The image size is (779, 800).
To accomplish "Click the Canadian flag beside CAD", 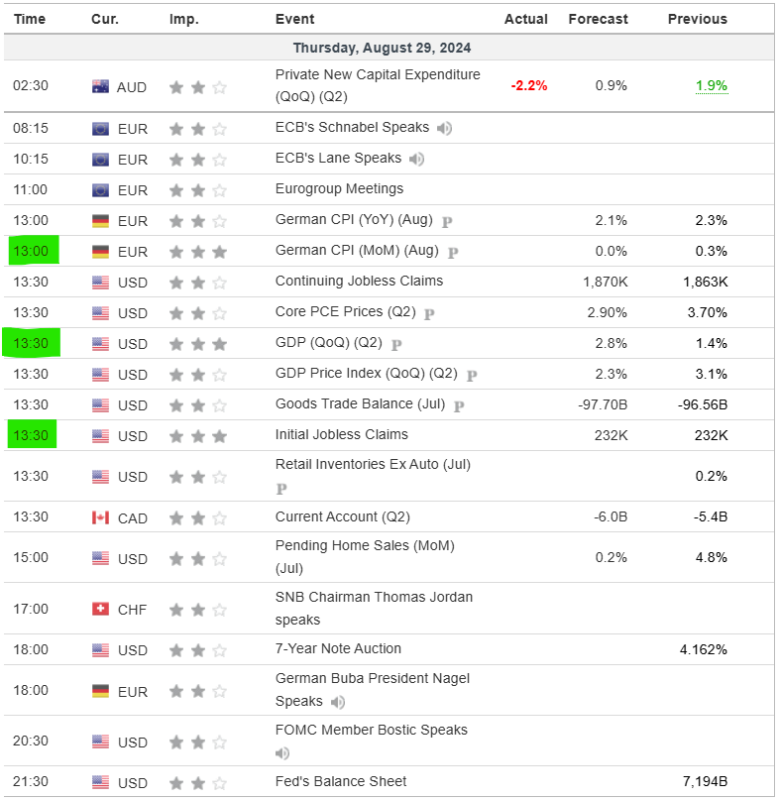I will point(100,517).
